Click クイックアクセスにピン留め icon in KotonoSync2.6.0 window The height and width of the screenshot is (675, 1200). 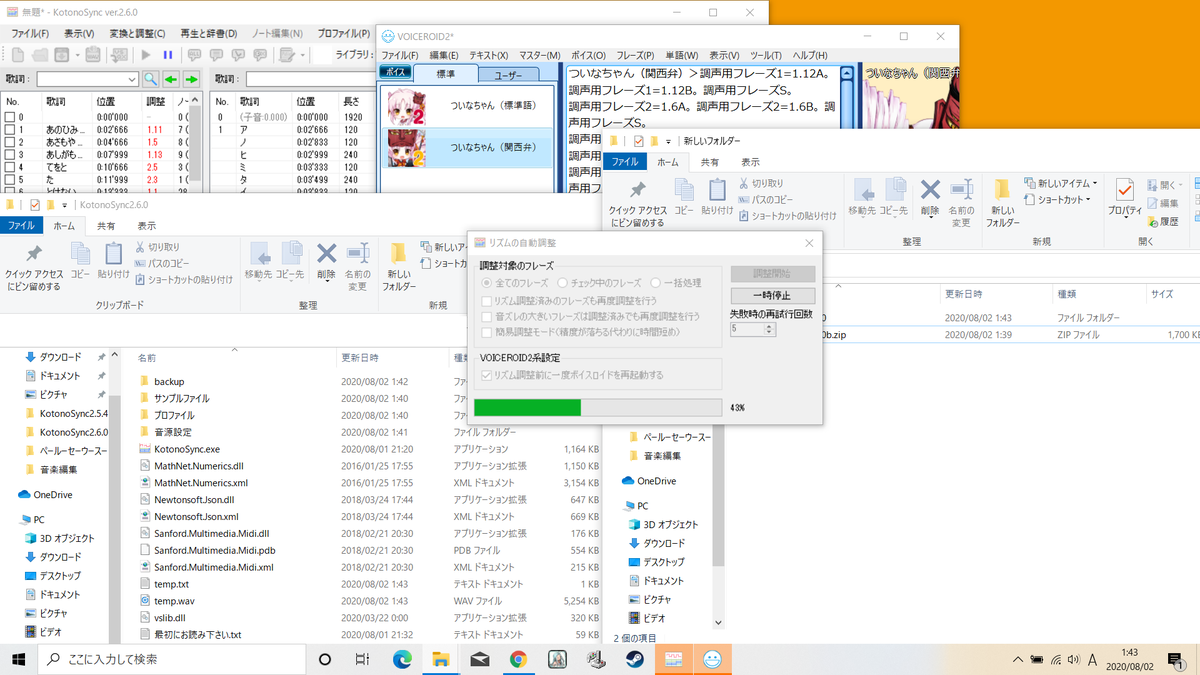(x=34, y=254)
